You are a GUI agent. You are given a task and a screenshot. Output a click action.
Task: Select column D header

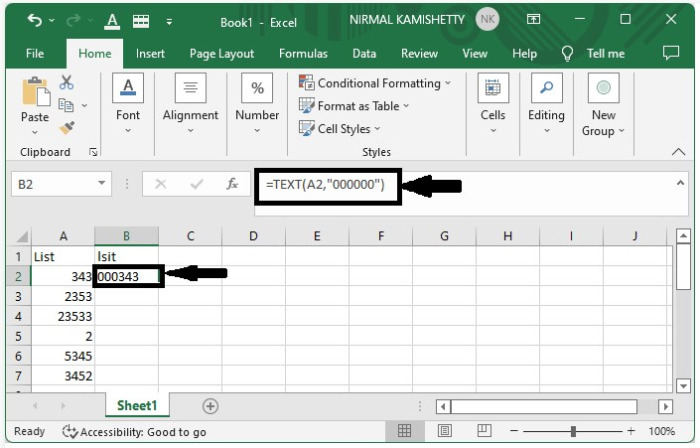(253, 236)
